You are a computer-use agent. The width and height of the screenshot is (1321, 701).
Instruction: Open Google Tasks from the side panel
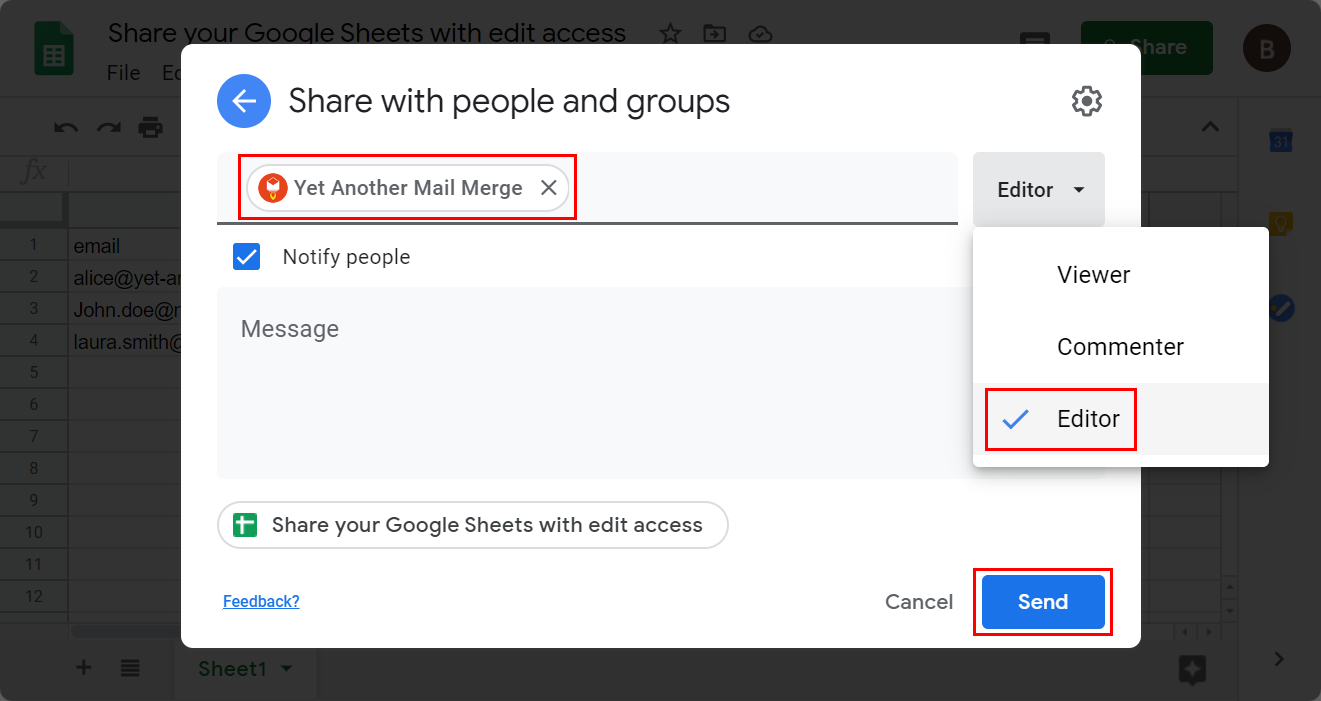[x=1281, y=307]
